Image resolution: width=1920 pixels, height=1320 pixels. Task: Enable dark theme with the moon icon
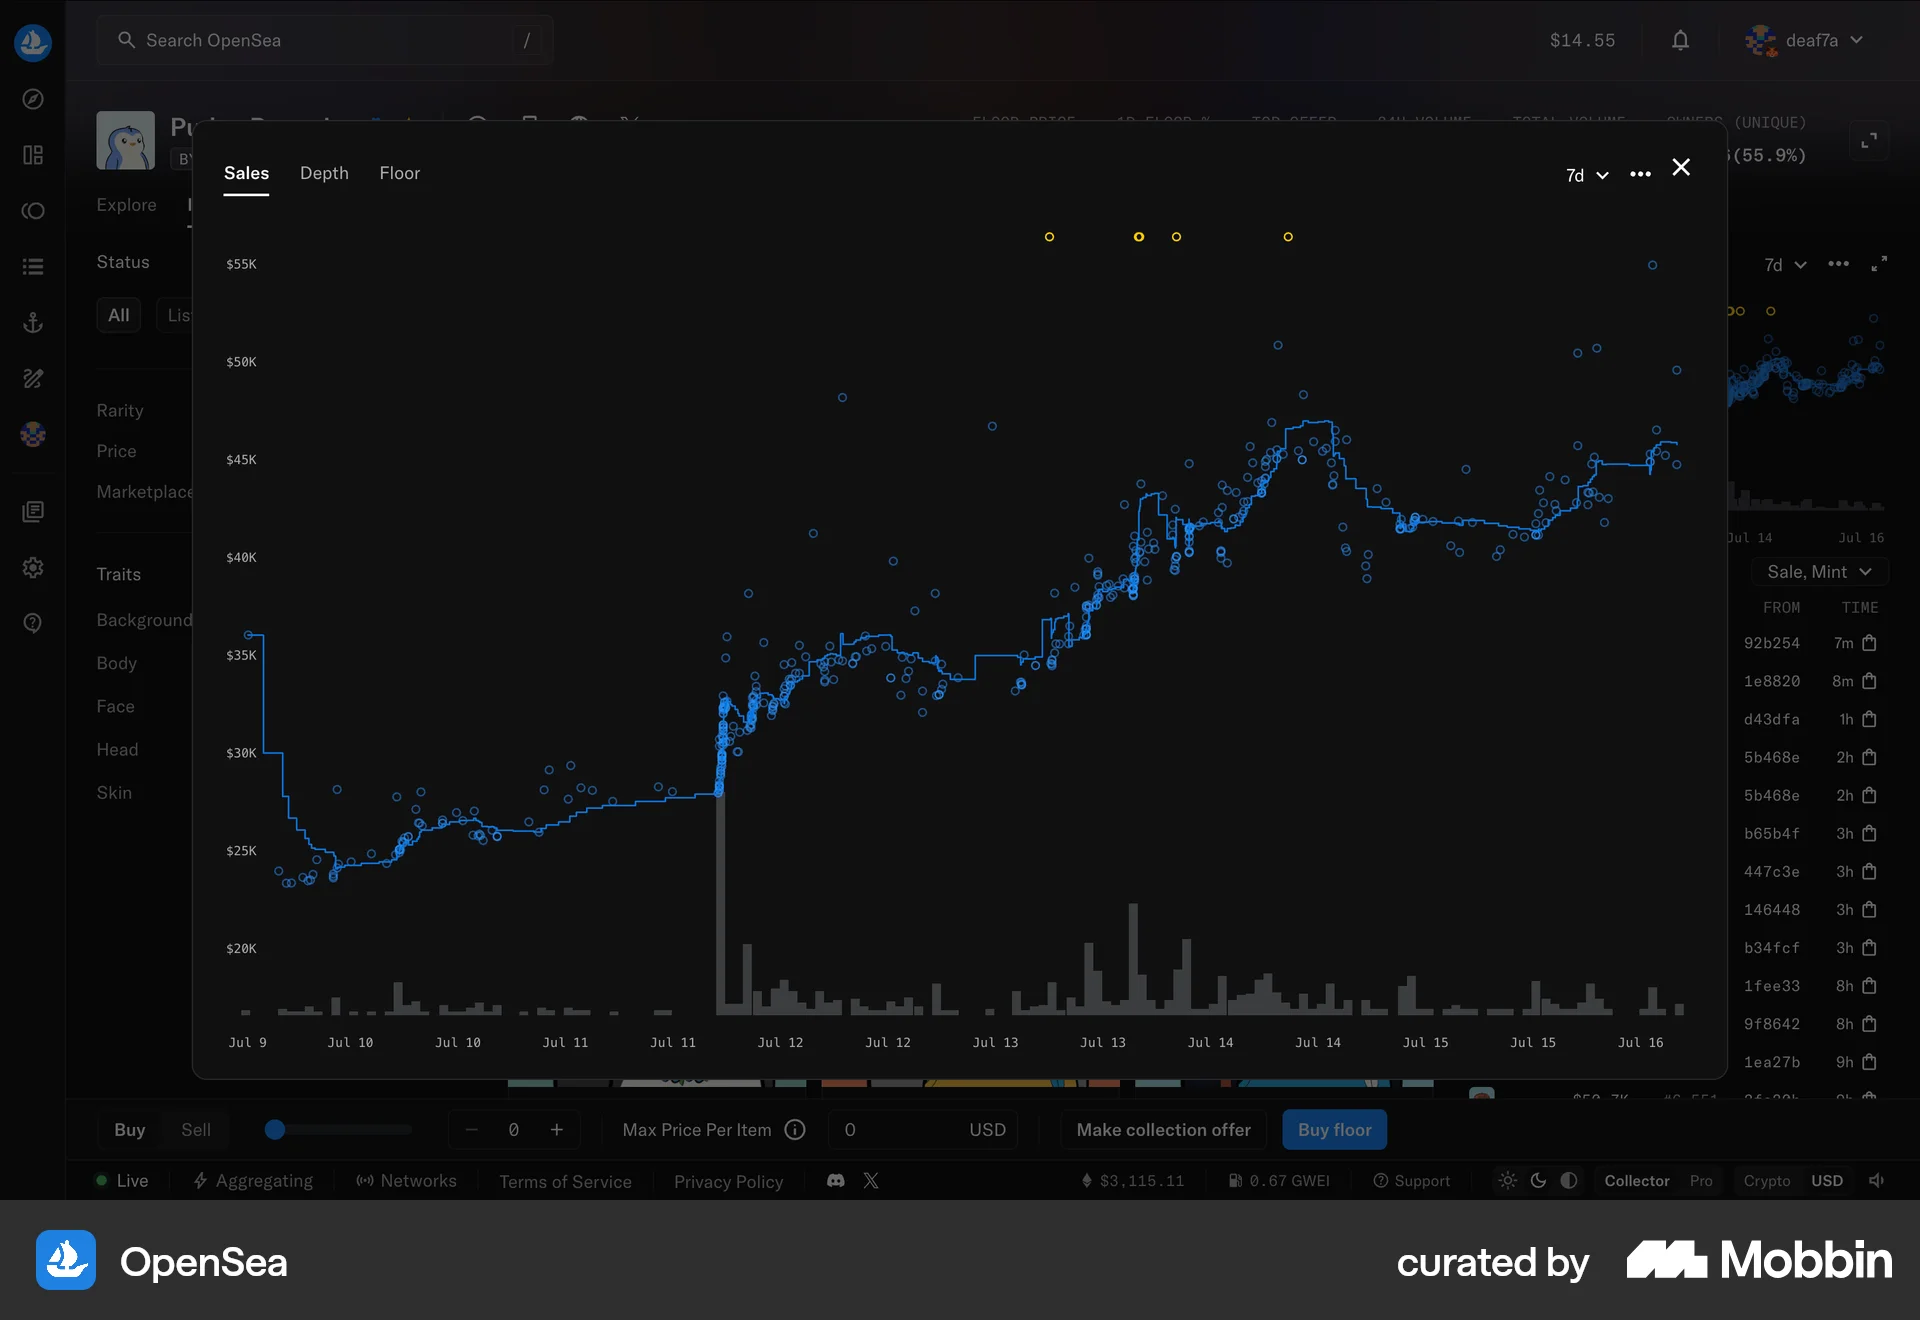point(1537,1181)
